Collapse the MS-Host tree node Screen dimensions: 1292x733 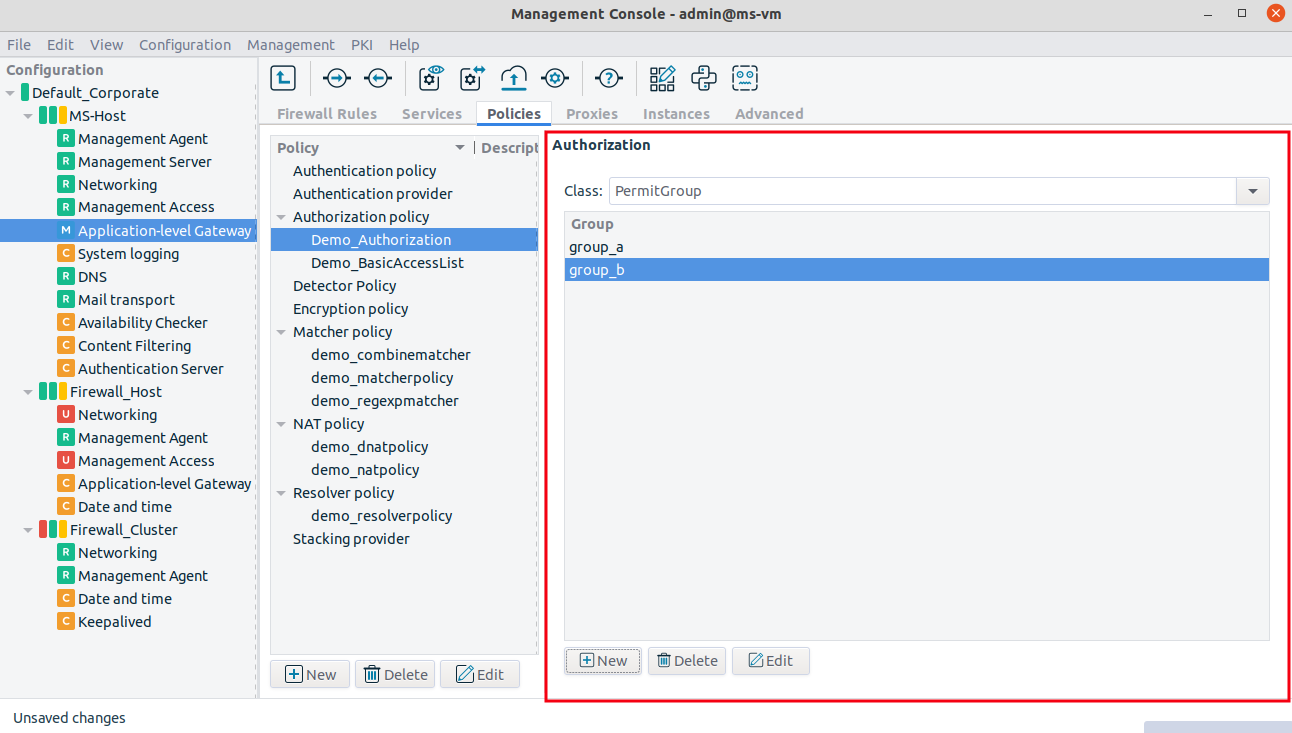[x=28, y=116]
